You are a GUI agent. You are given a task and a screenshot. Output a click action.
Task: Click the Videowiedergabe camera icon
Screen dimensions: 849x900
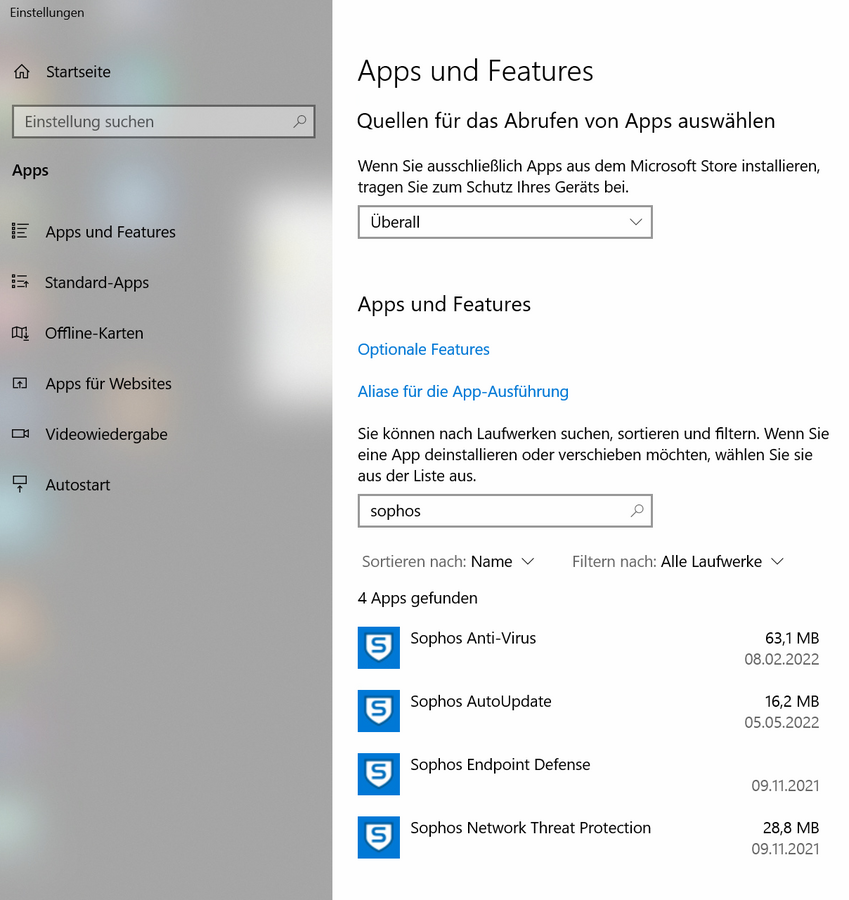click(x=21, y=434)
